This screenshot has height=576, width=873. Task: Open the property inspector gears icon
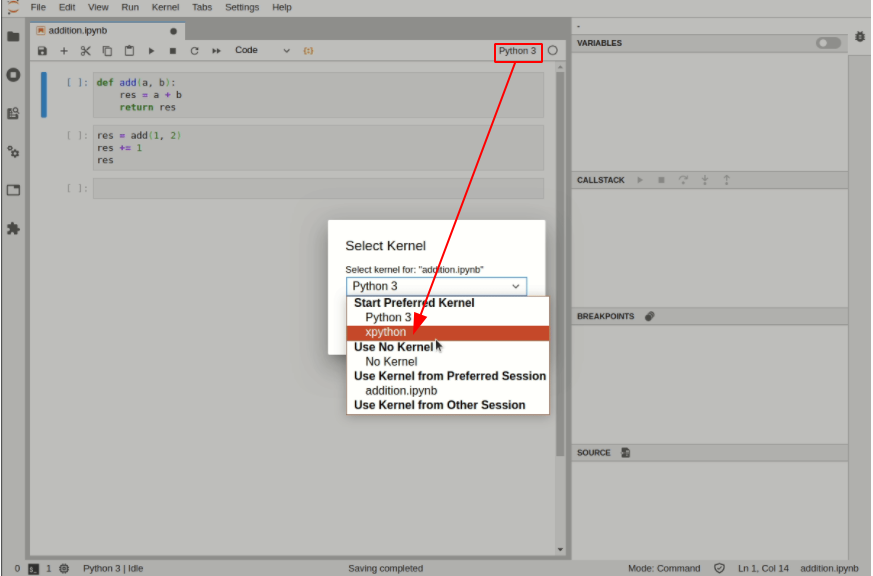tap(13, 151)
